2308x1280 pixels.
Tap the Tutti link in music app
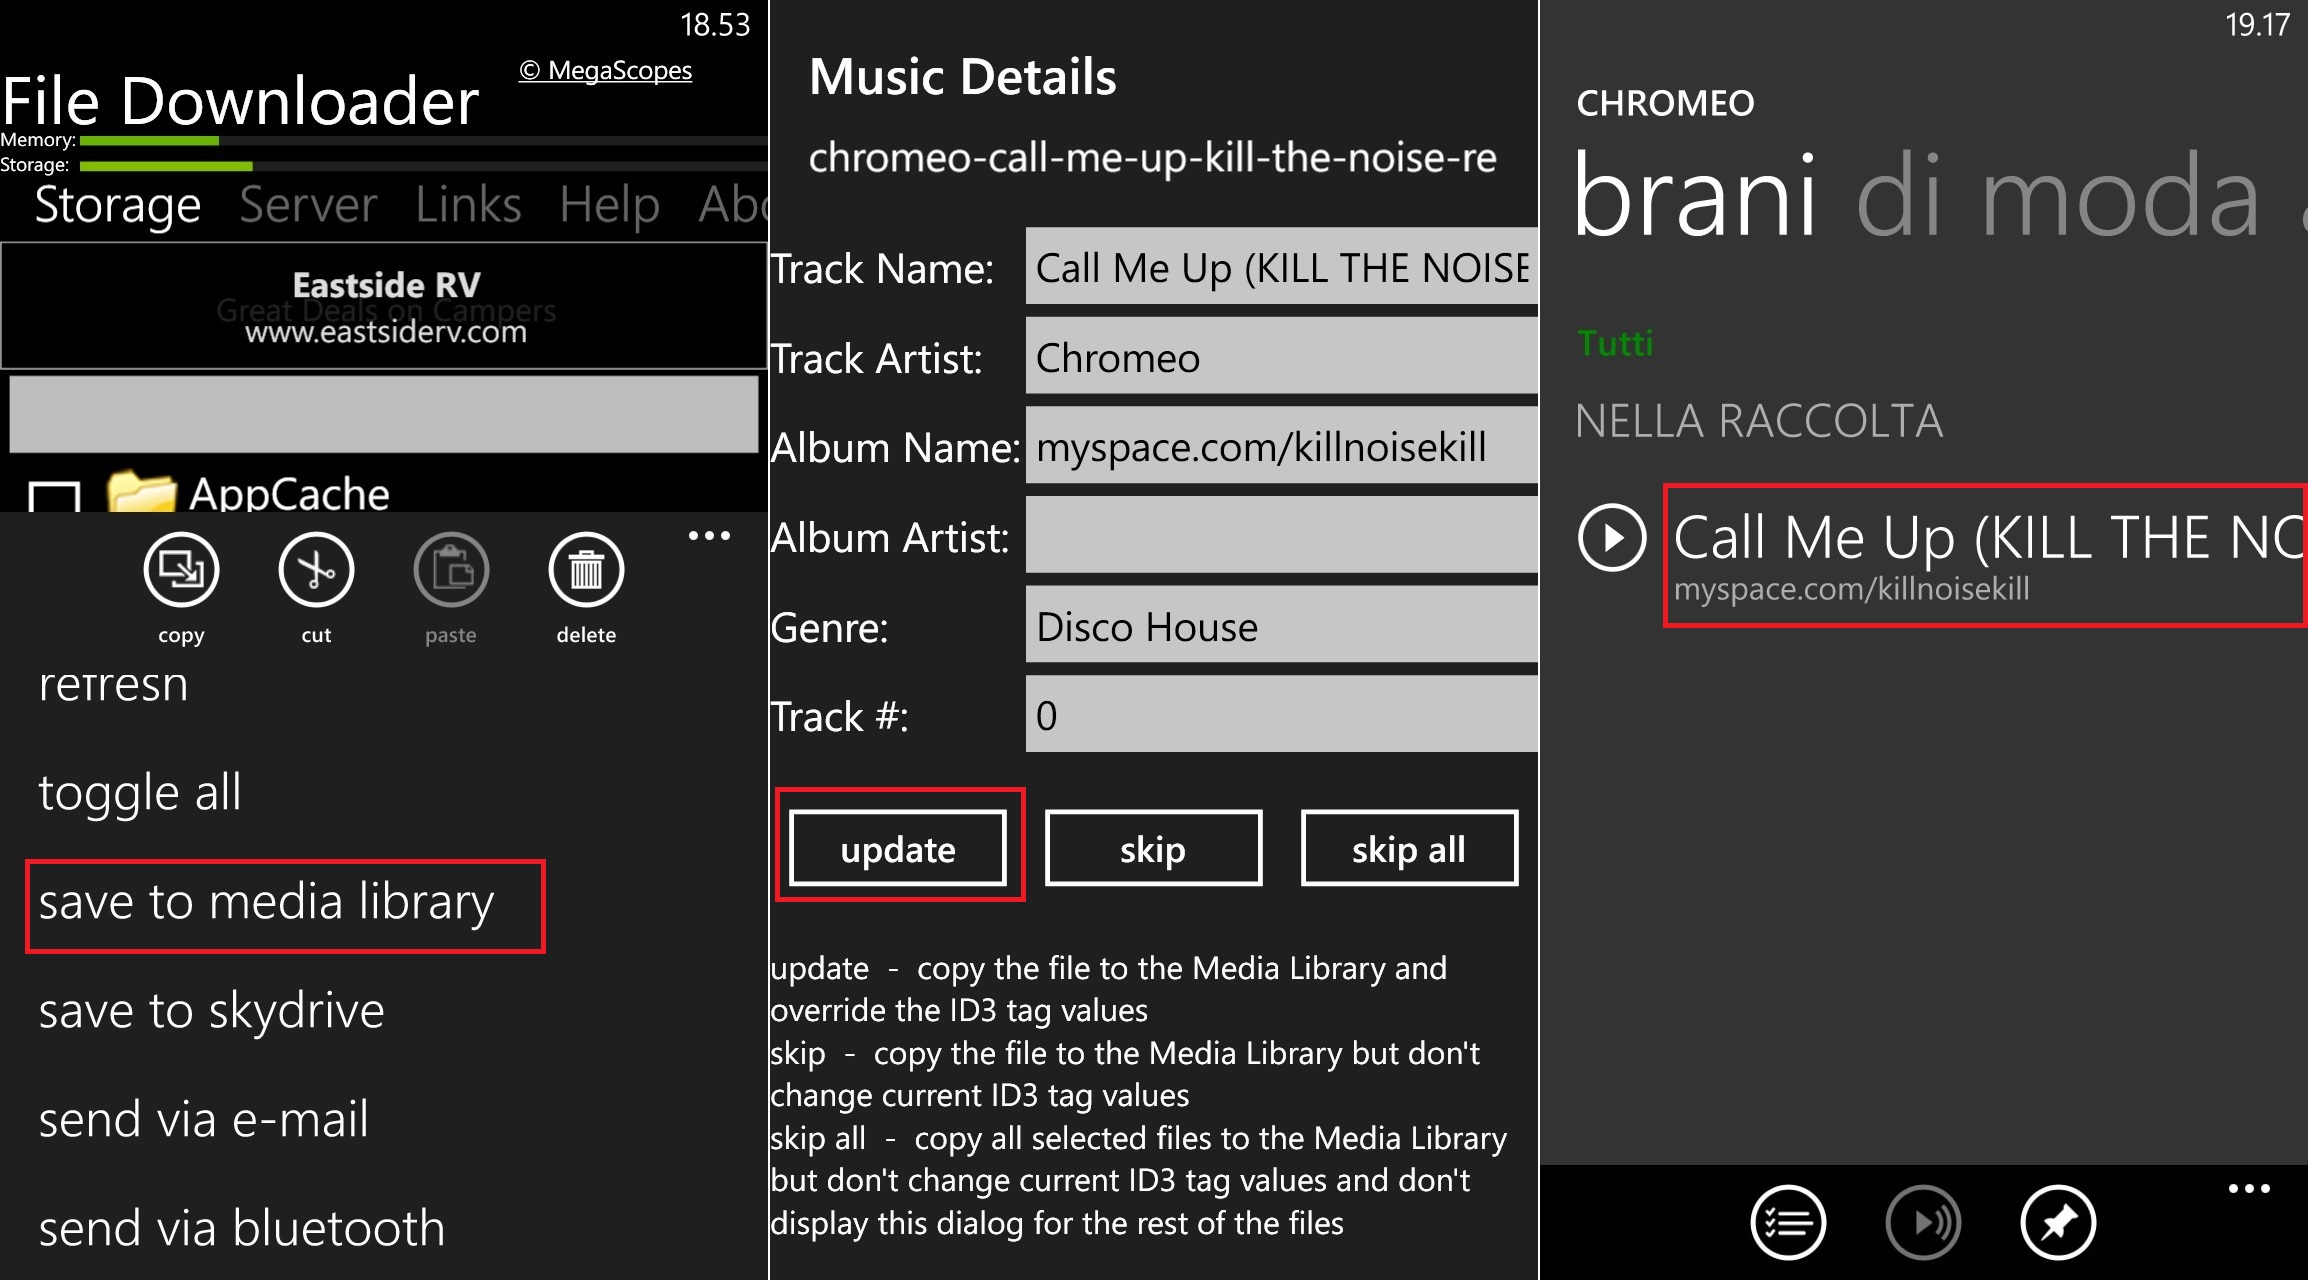[x=1615, y=343]
